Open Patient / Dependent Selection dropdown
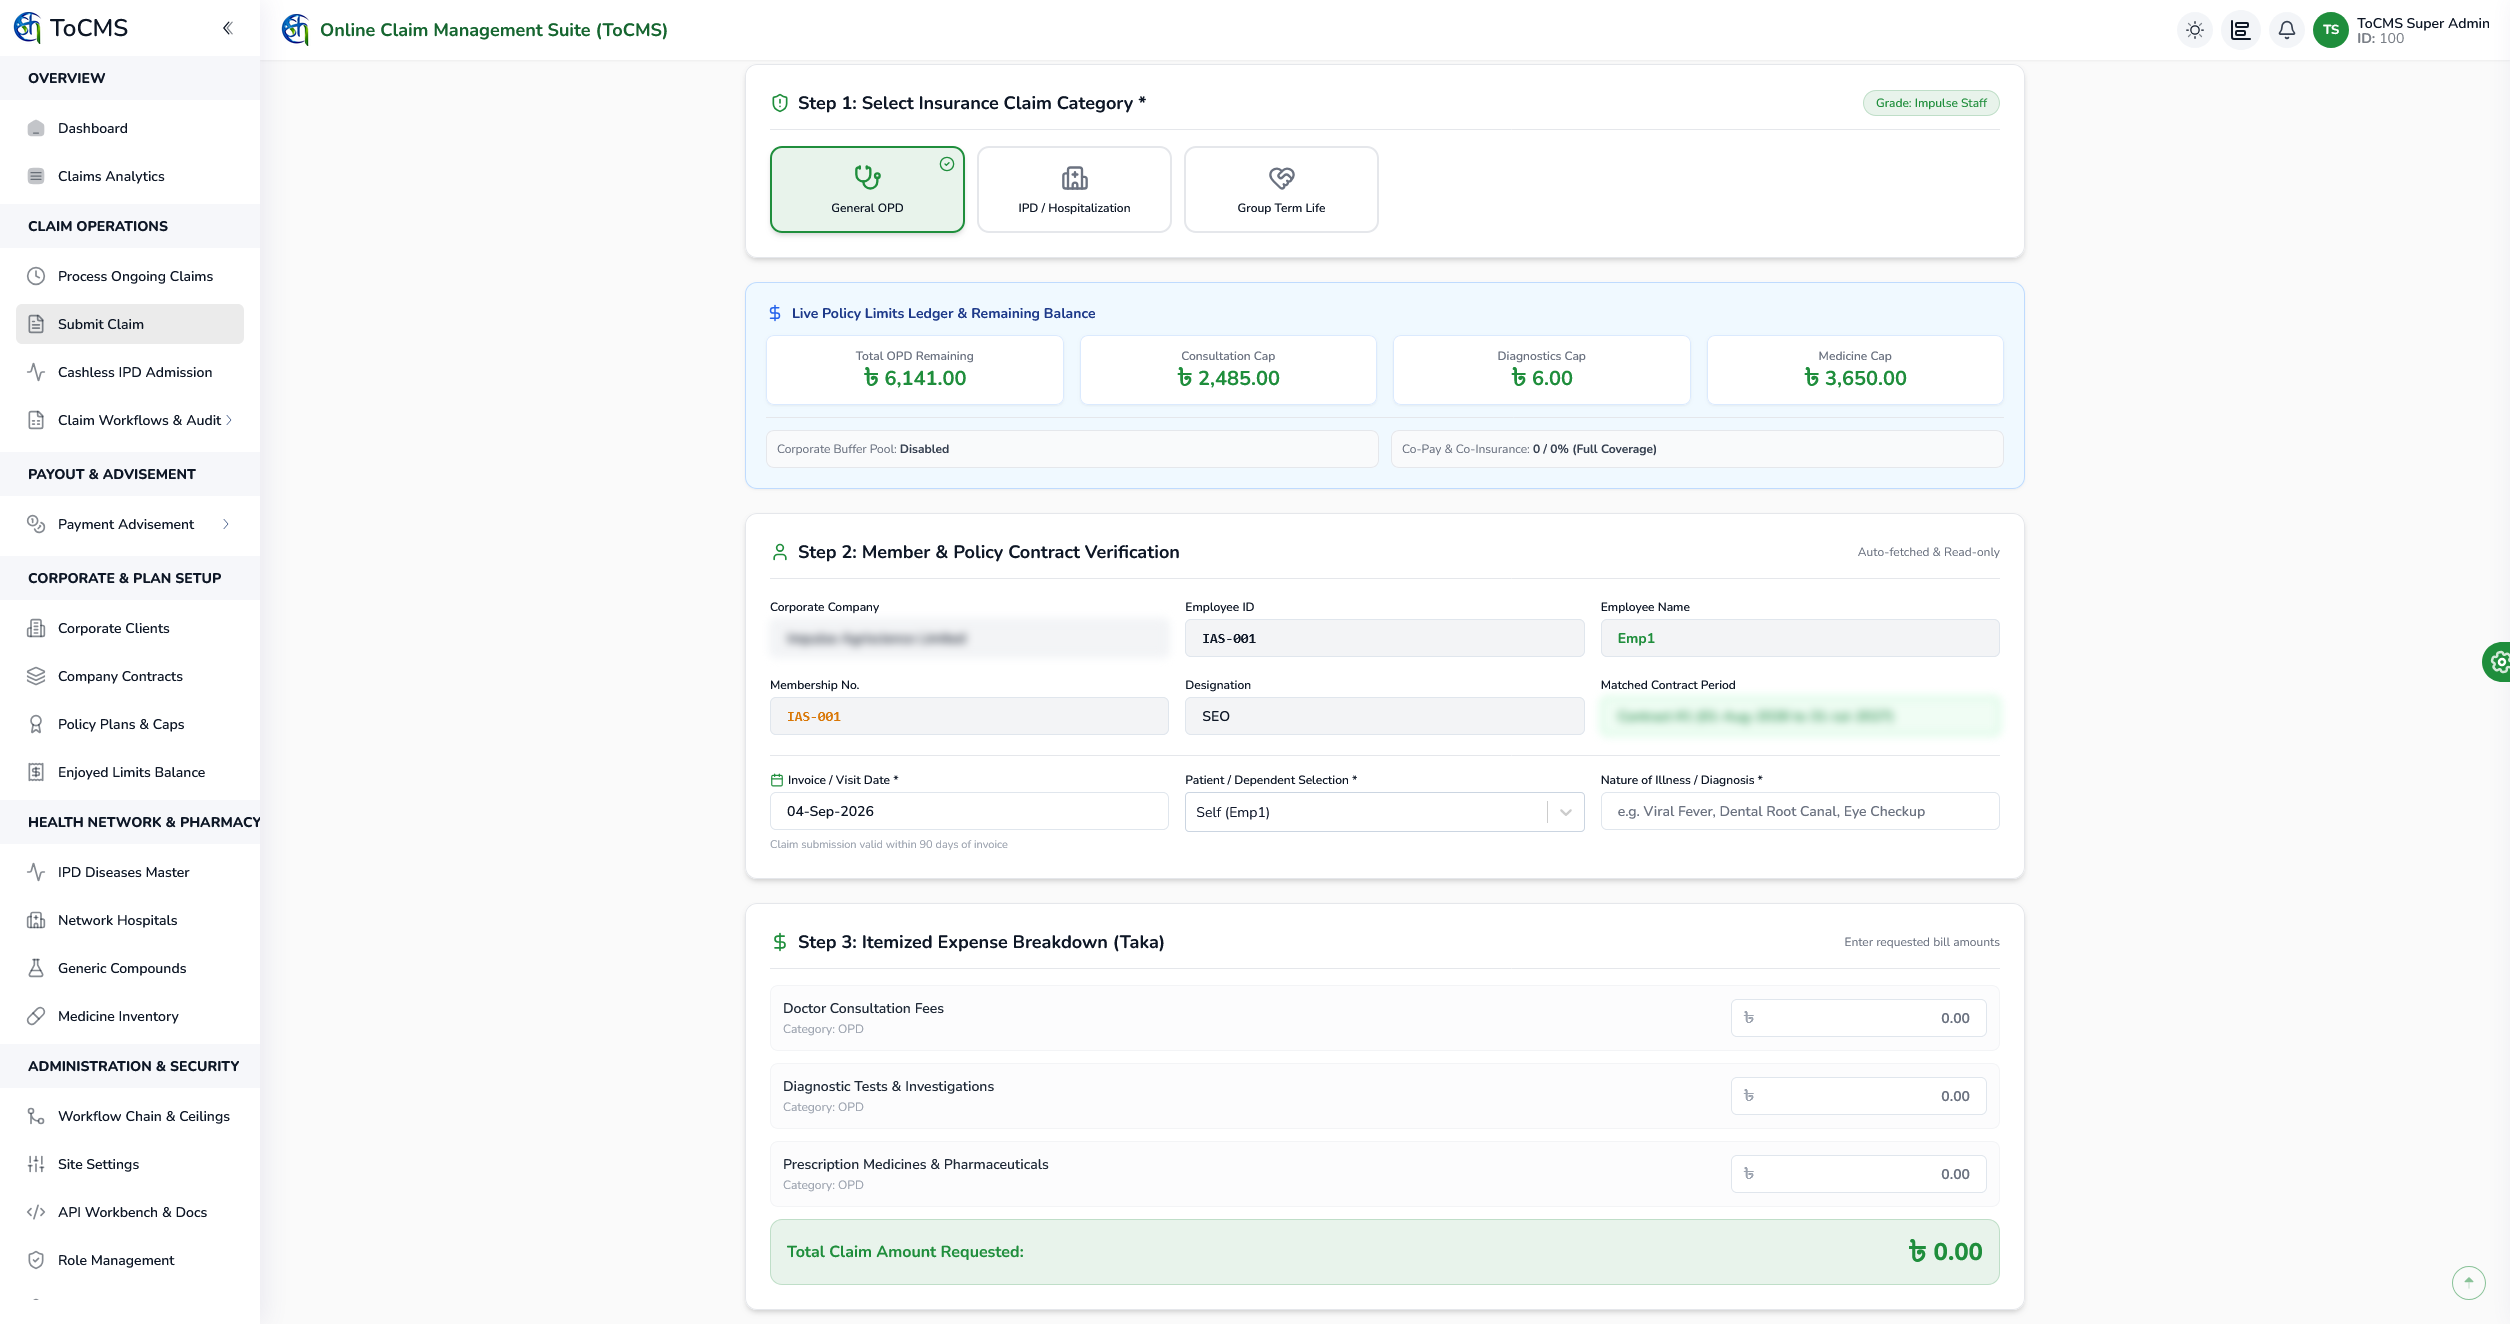This screenshot has height=1324, width=2510. (x=1384, y=812)
